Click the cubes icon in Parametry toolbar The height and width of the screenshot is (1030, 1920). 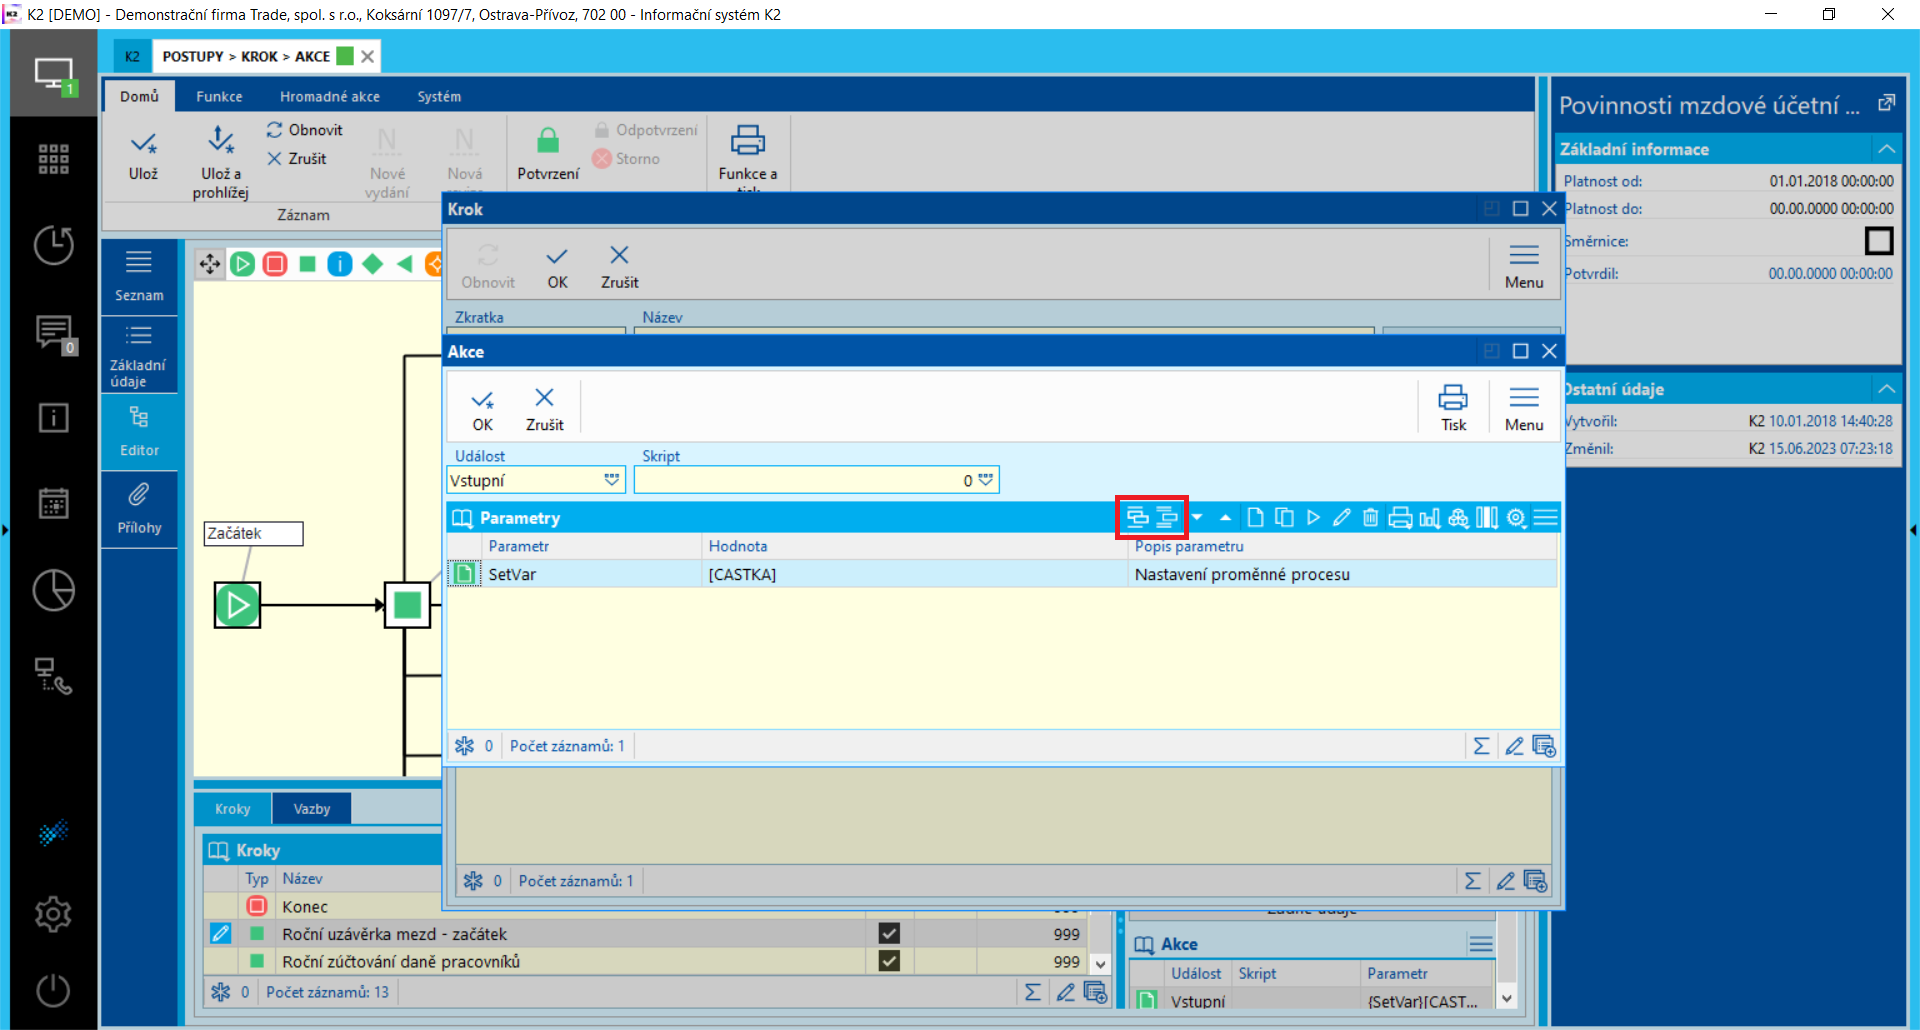point(1458,517)
